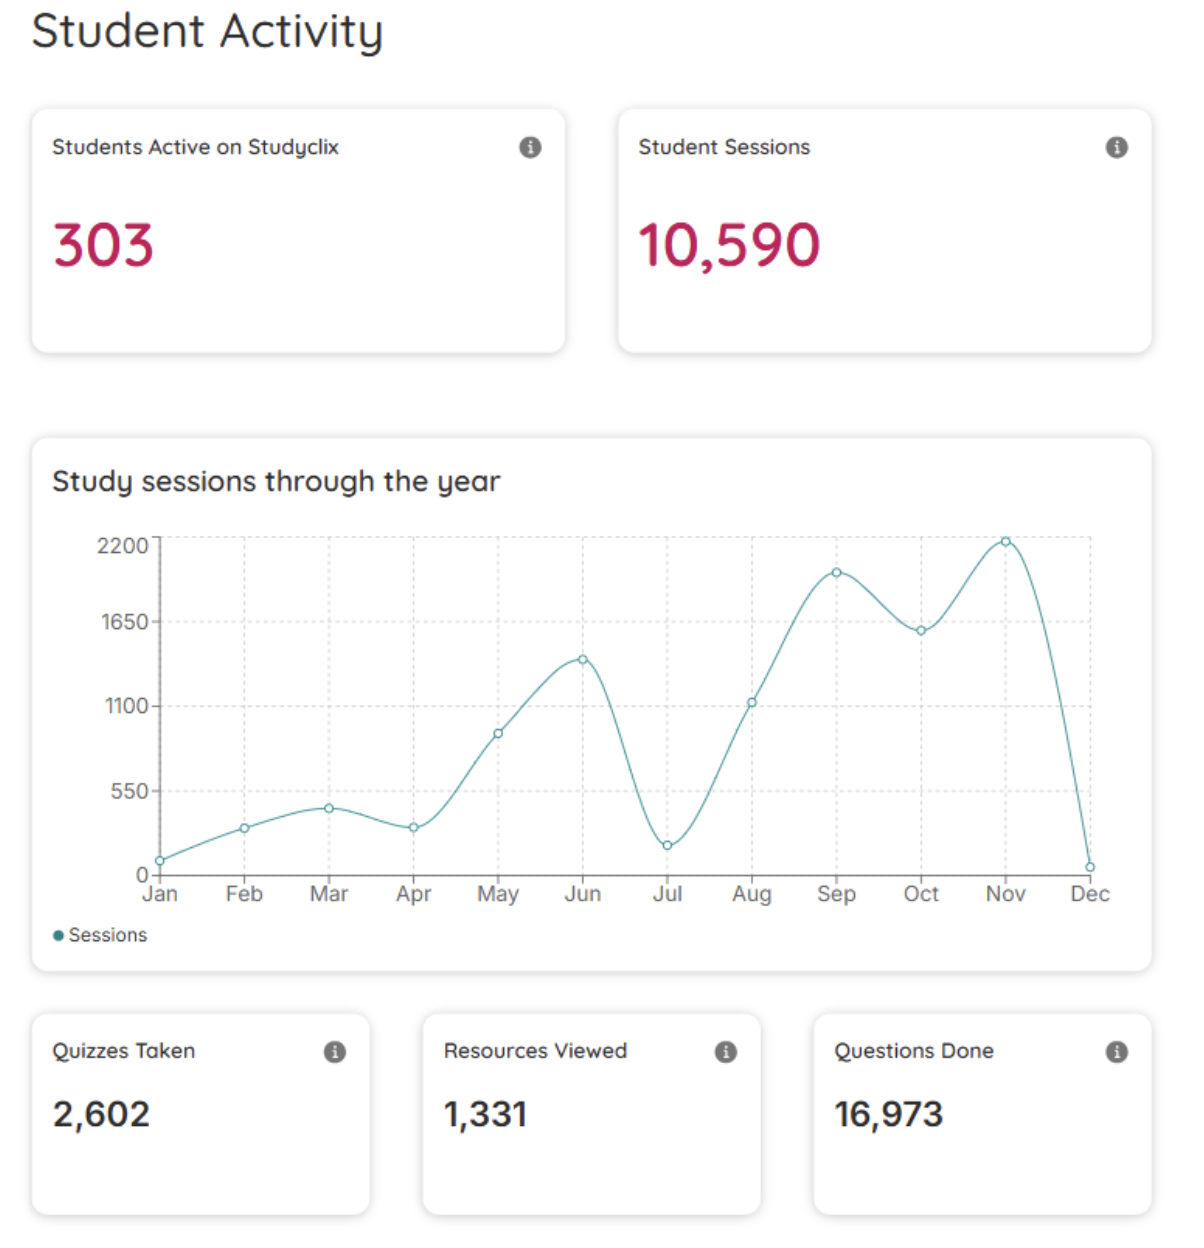1204x1248 pixels.
Task: Click the Aug x-axis label
Action: [752, 894]
